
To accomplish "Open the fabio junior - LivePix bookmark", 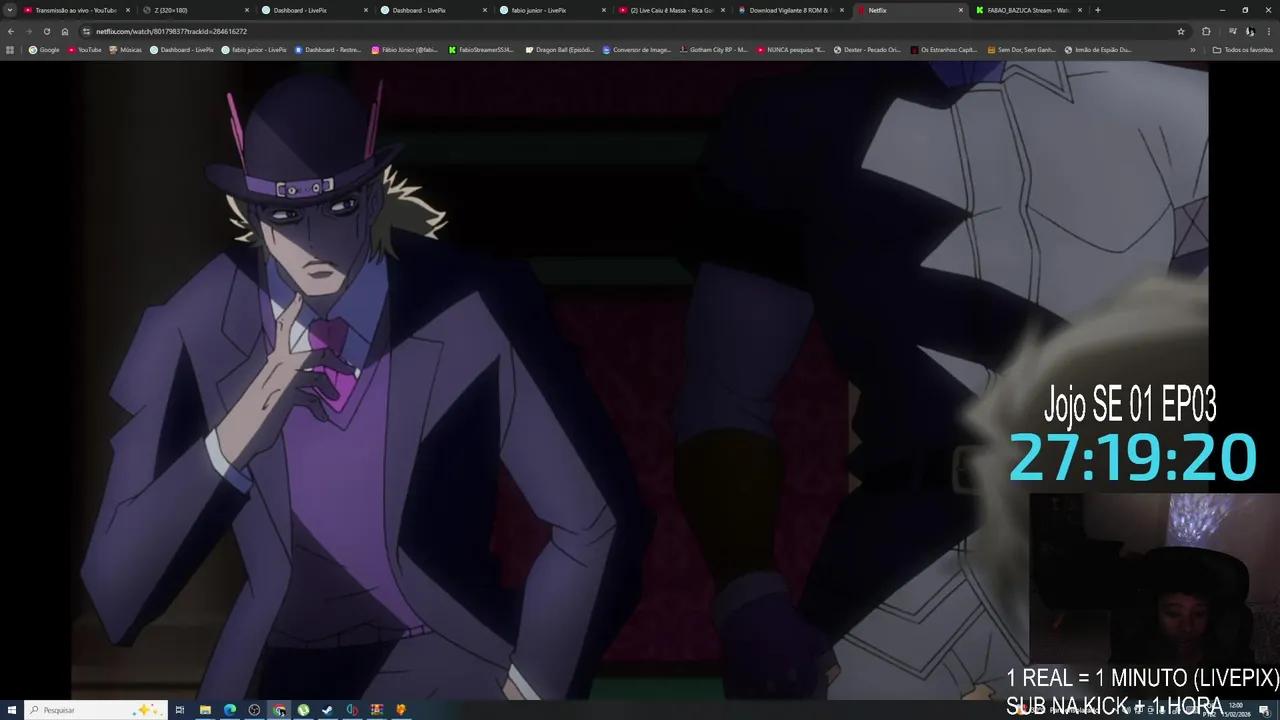I will (x=254, y=49).
